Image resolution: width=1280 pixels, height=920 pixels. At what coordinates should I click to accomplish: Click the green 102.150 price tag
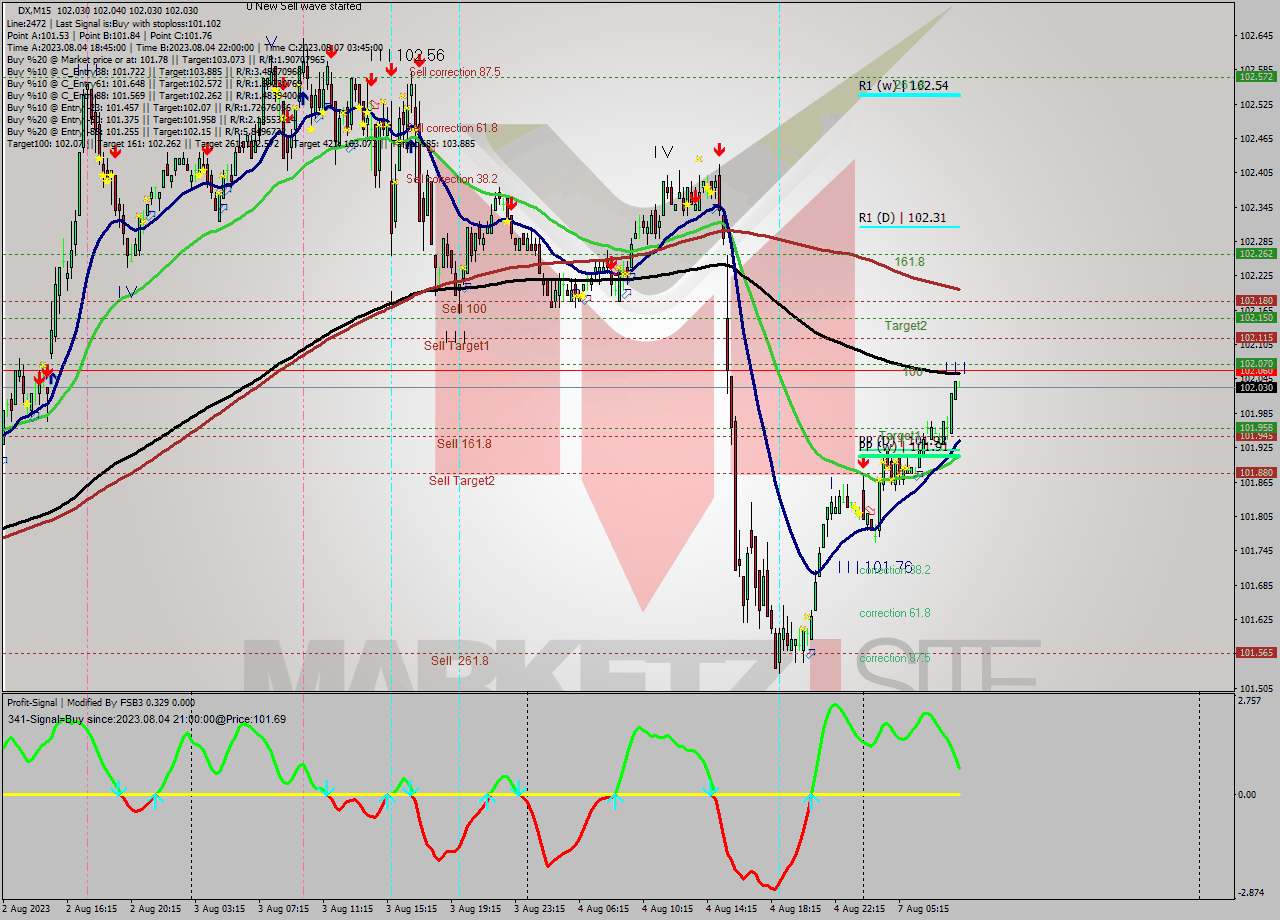click(1256, 318)
